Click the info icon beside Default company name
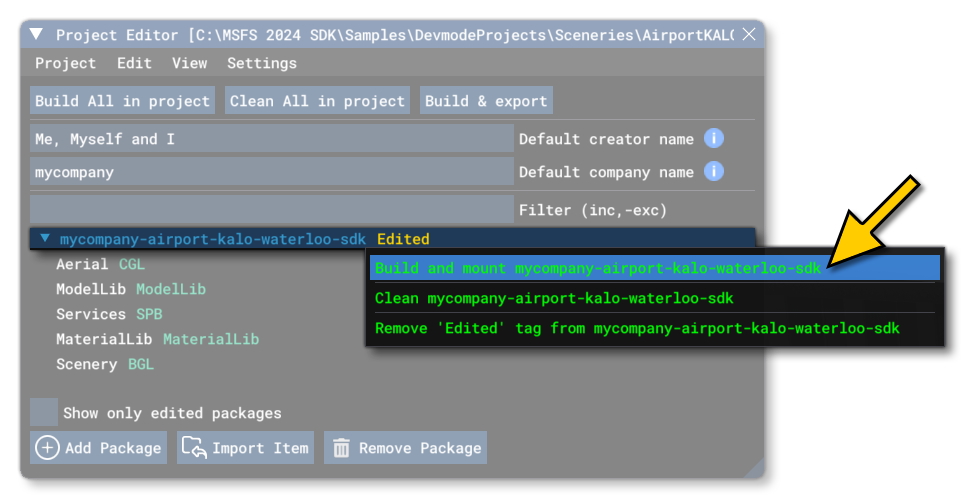 pyautogui.click(x=713, y=172)
